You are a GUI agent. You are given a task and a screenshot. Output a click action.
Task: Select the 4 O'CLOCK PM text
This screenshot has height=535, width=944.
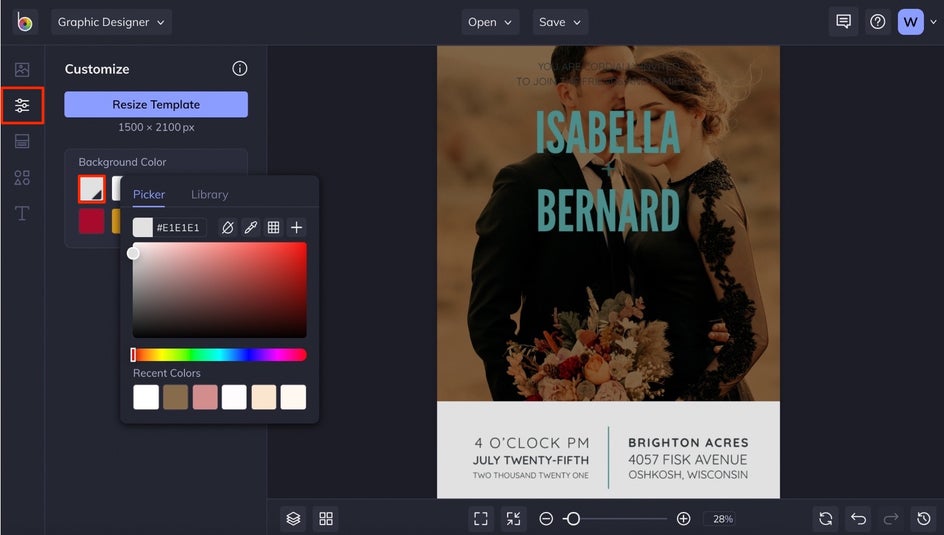[x=532, y=443]
